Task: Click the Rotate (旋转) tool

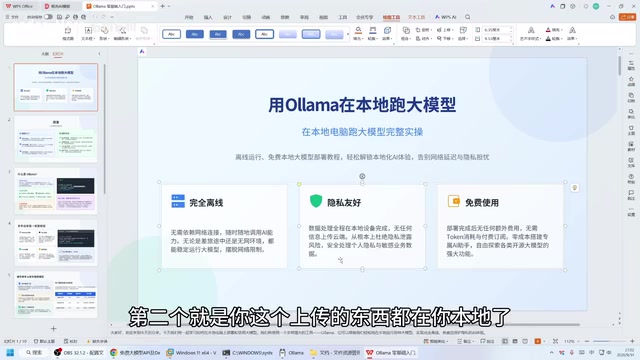Action: (x=424, y=30)
